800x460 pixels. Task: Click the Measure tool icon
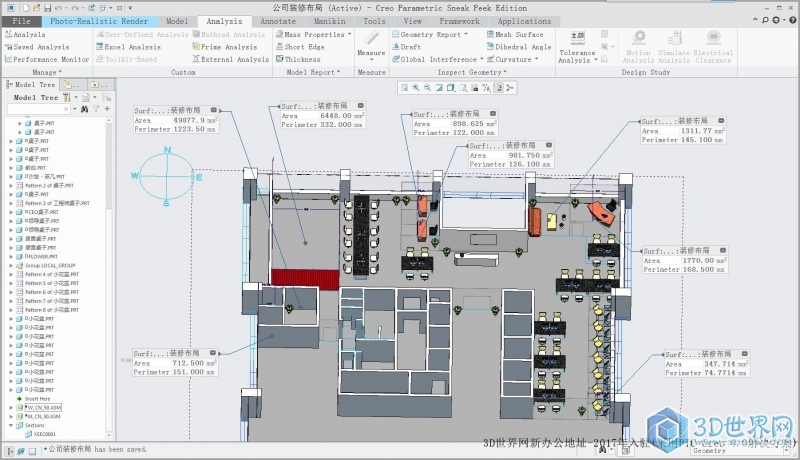coord(371,39)
